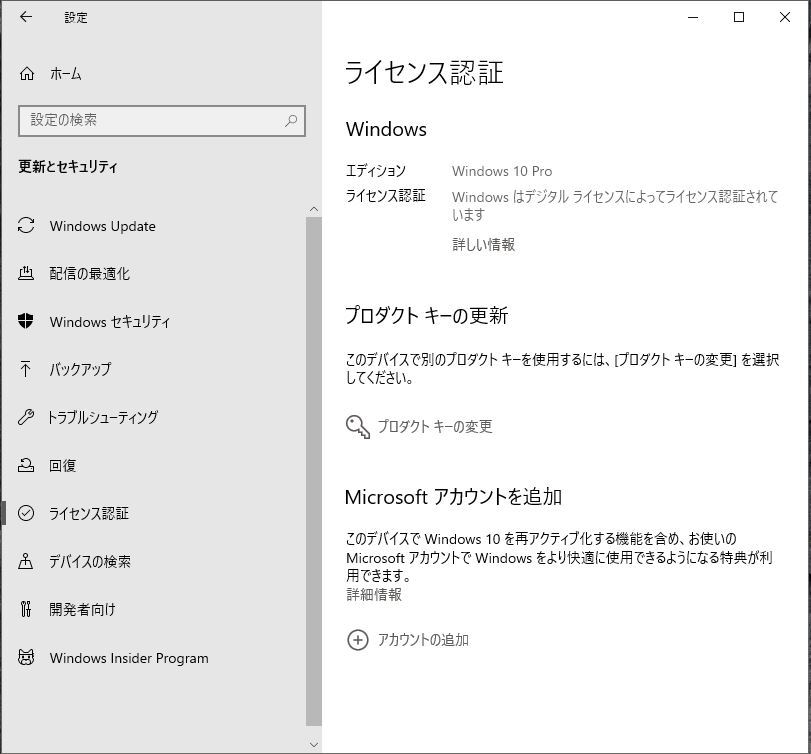Click sidebar scrollbar down arrow
Screen dimensions: 811x754
pos(313,744)
